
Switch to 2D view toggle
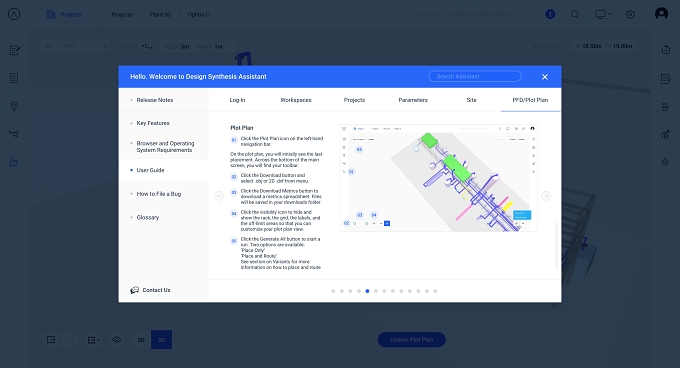[x=141, y=340]
